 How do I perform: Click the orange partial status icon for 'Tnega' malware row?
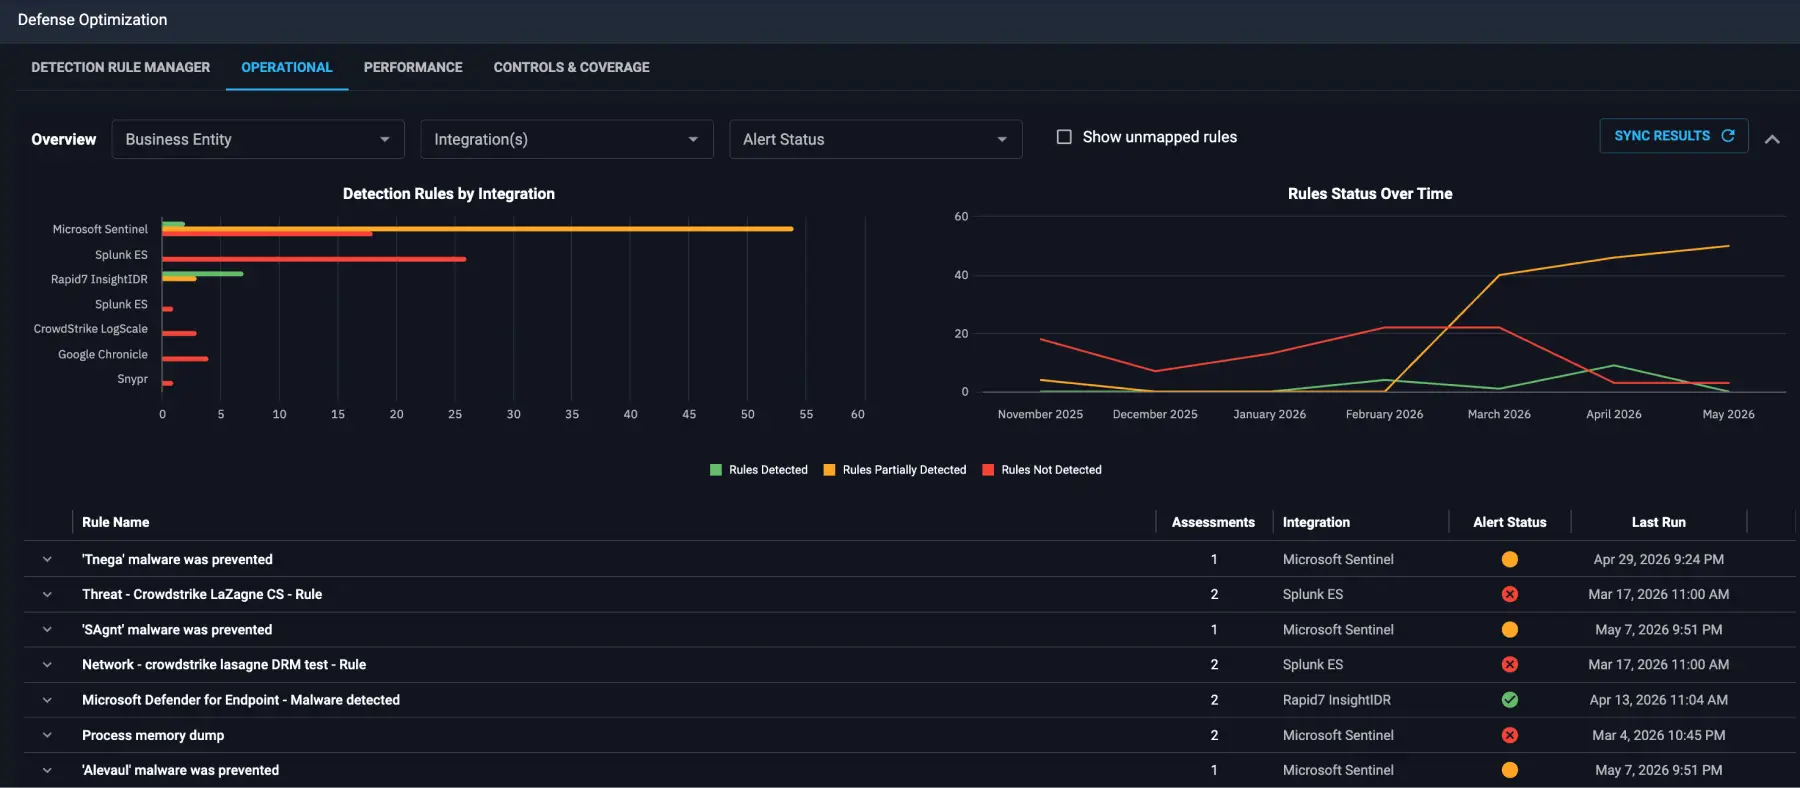pos(1509,559)
